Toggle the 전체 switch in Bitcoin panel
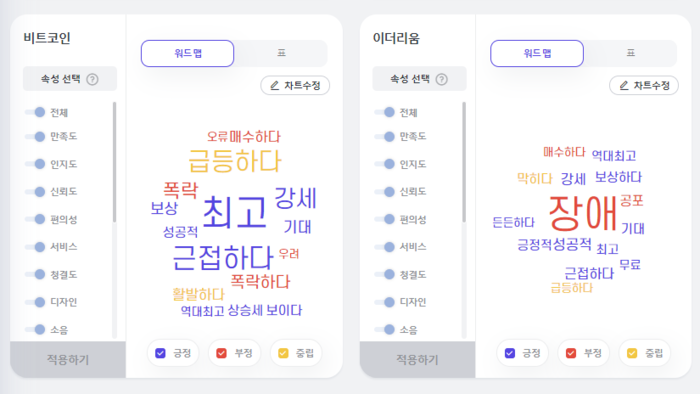Viewport: 700px width, 394px height. (x=35, y=112)
